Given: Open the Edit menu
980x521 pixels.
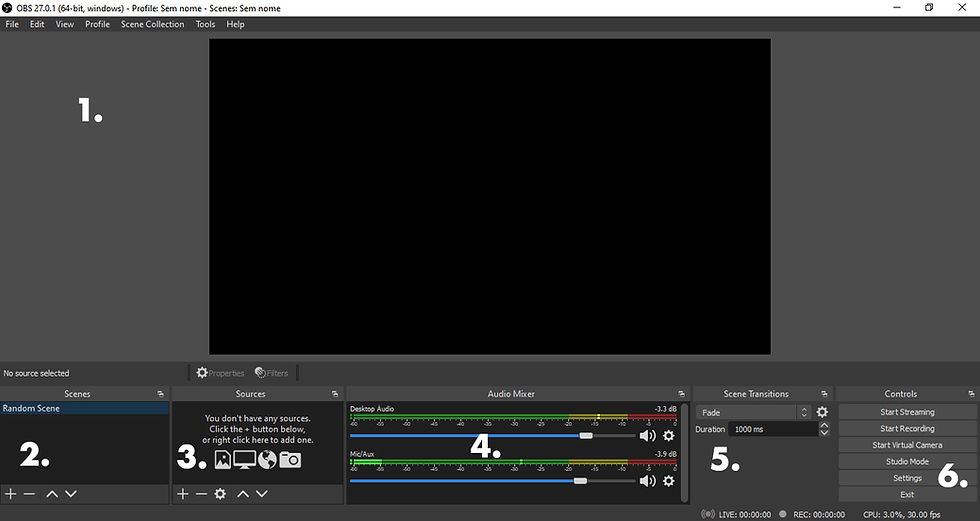Looking at the screenshot, I should click(x=38, y=24).
